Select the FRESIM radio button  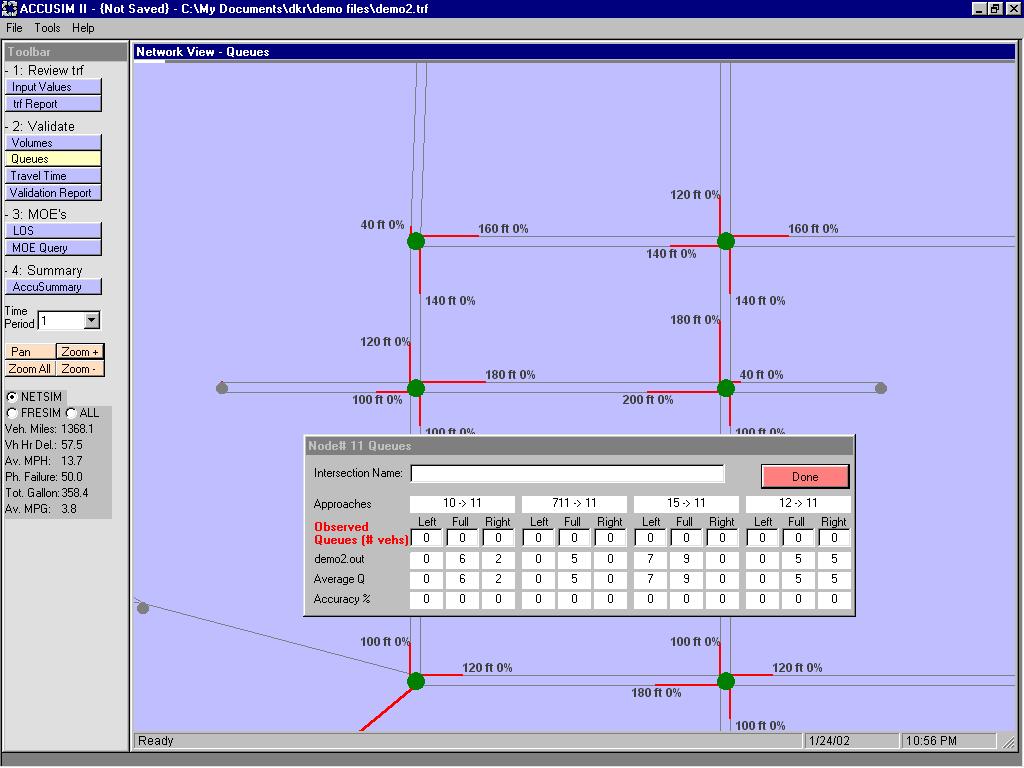point(12,413)
